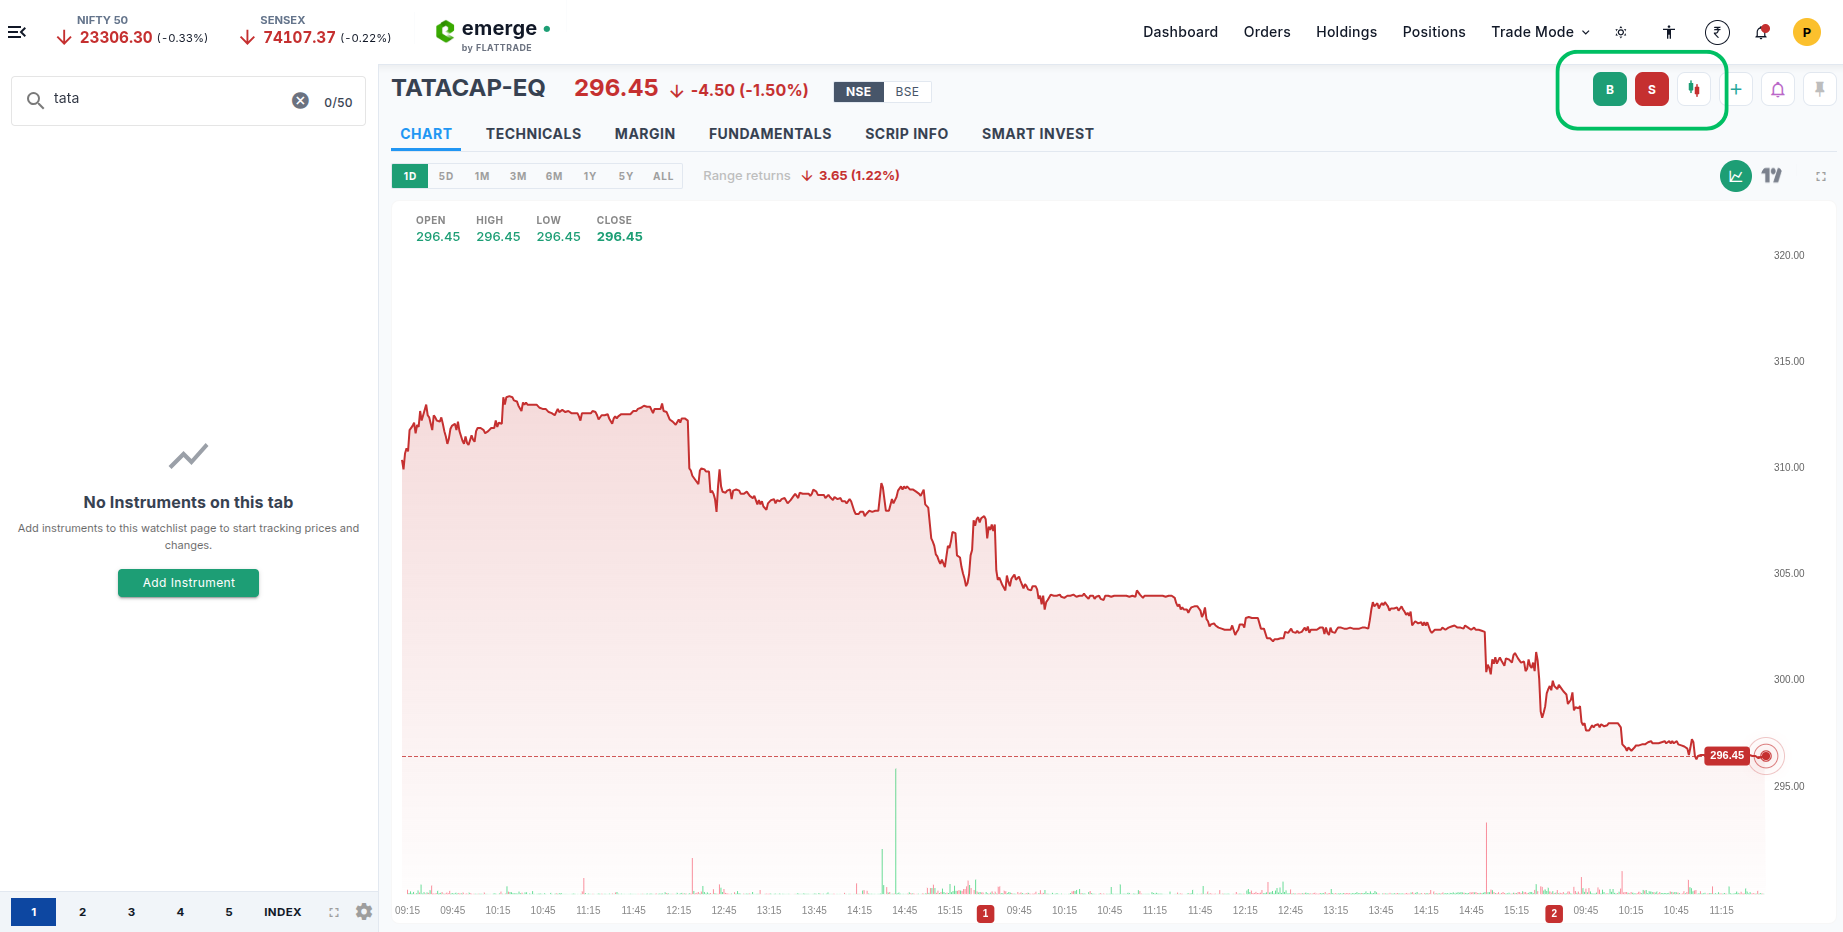Select the 1M range
The image size is (1843, 932).
click(482, 176)
